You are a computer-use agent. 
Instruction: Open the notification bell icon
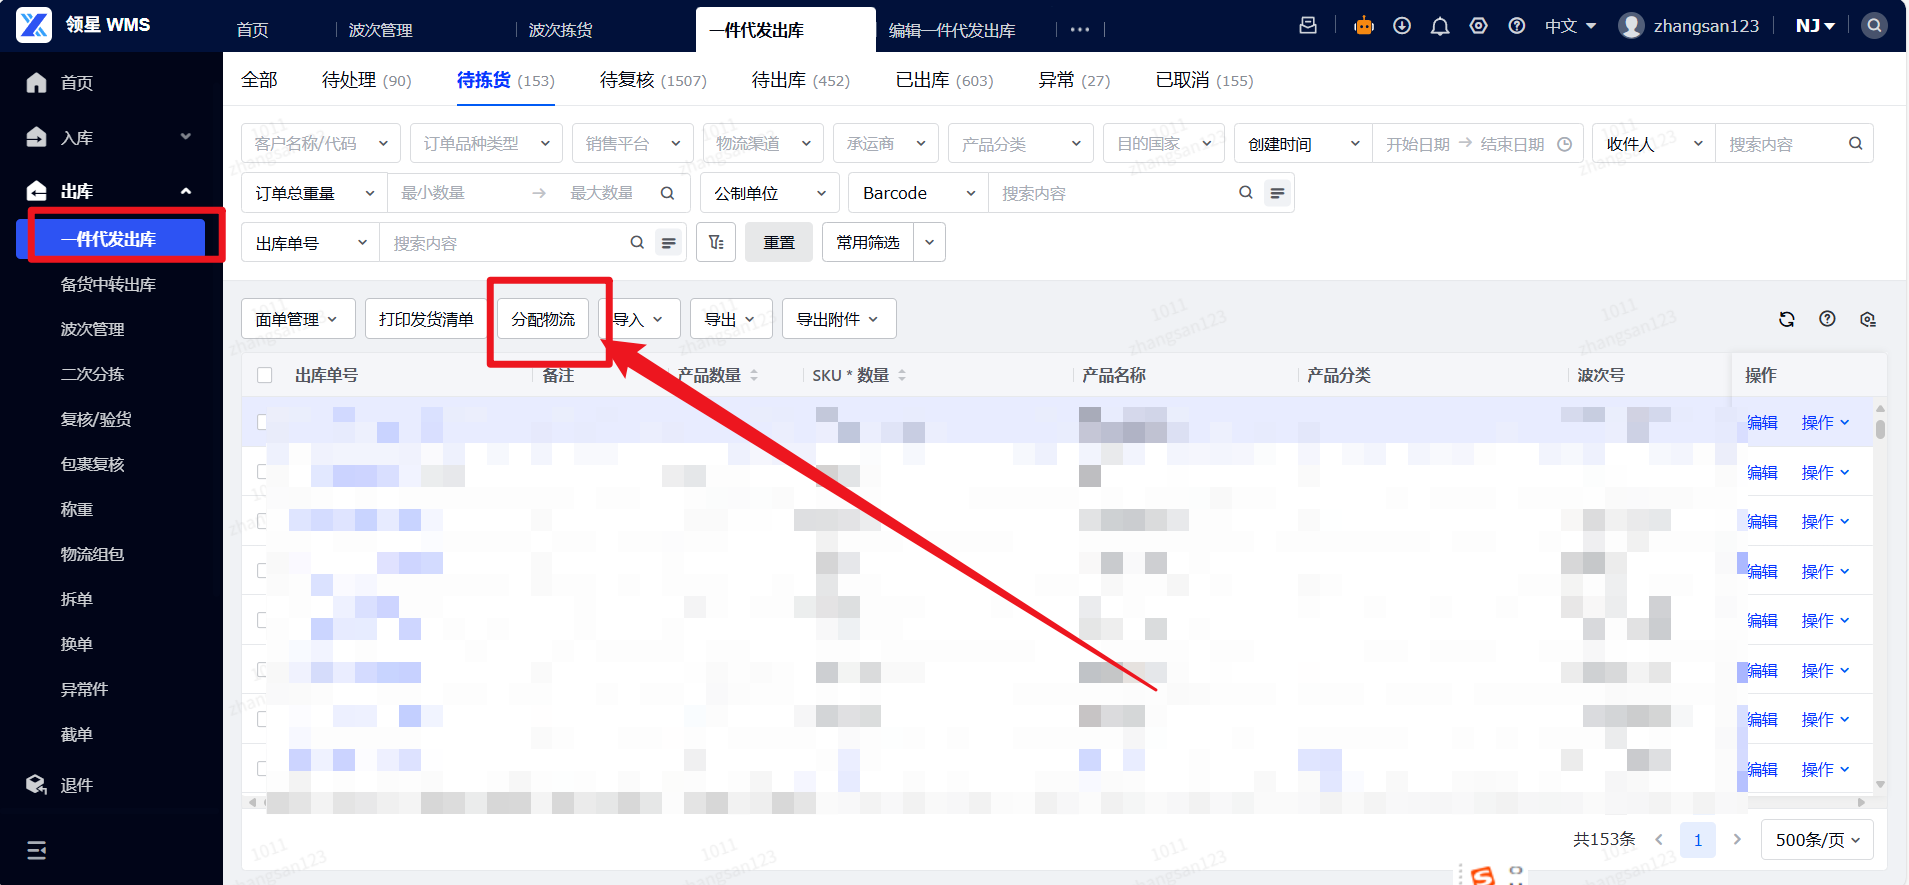click(x=1440, y=26)
